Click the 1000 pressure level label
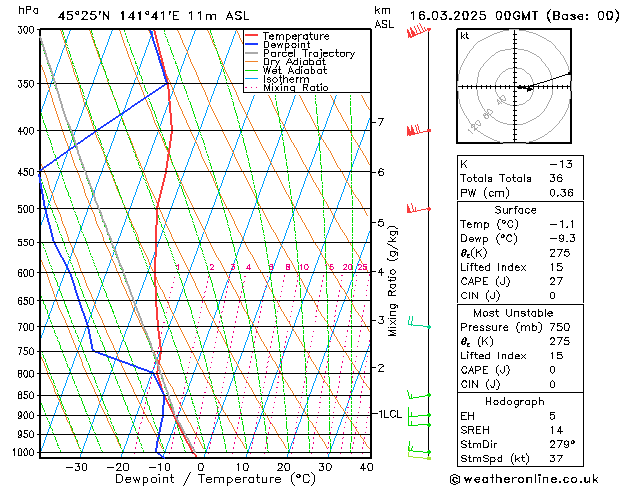 pos(25,452)
